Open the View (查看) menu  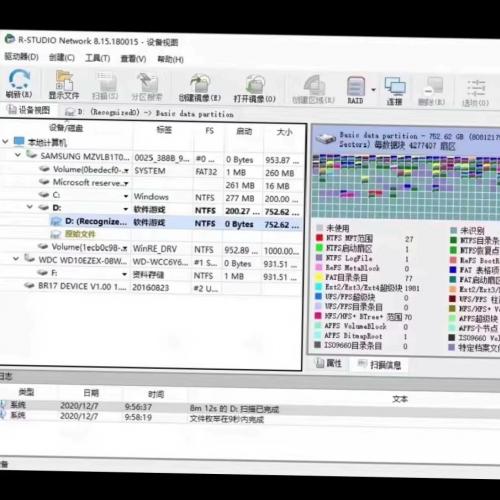click(133, 59)
